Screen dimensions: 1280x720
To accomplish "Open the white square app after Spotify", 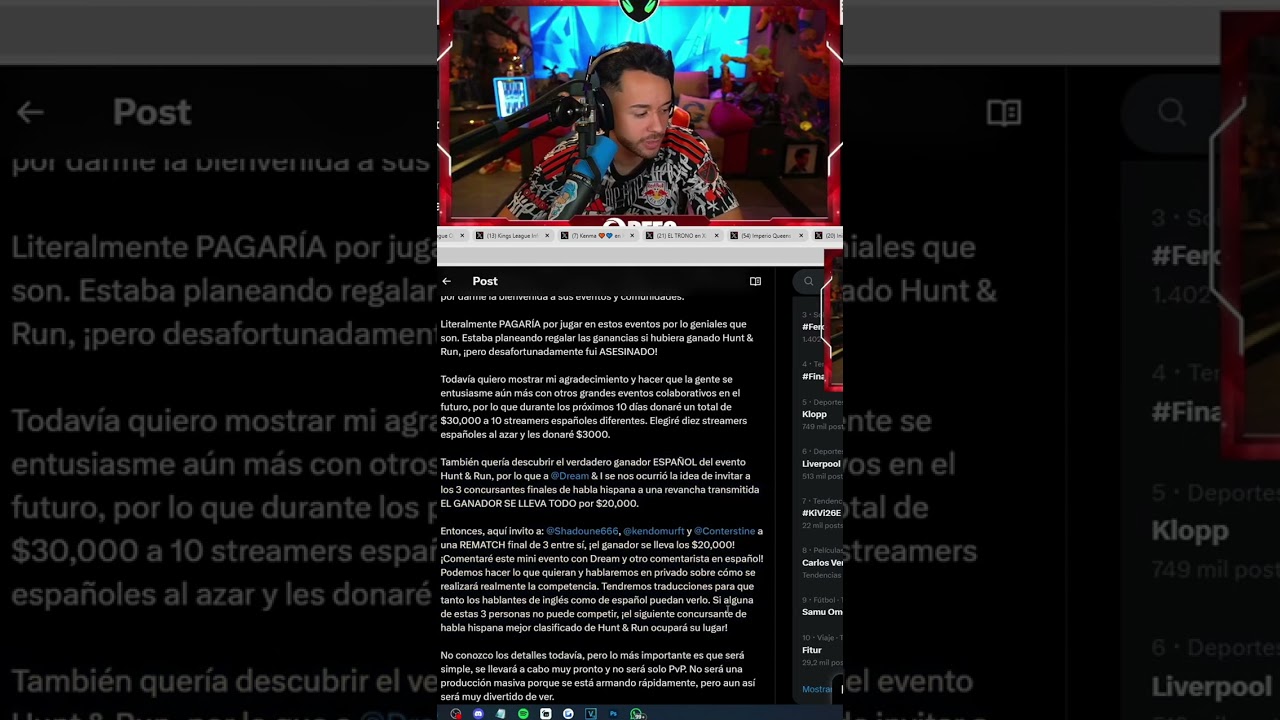I will coord(546,714).
